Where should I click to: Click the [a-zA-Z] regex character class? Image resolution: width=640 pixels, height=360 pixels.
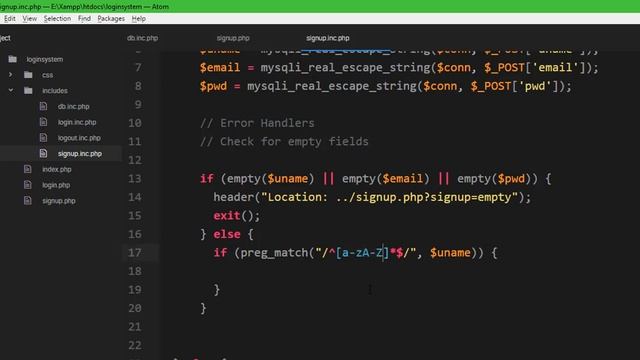[x=362, y=253]
